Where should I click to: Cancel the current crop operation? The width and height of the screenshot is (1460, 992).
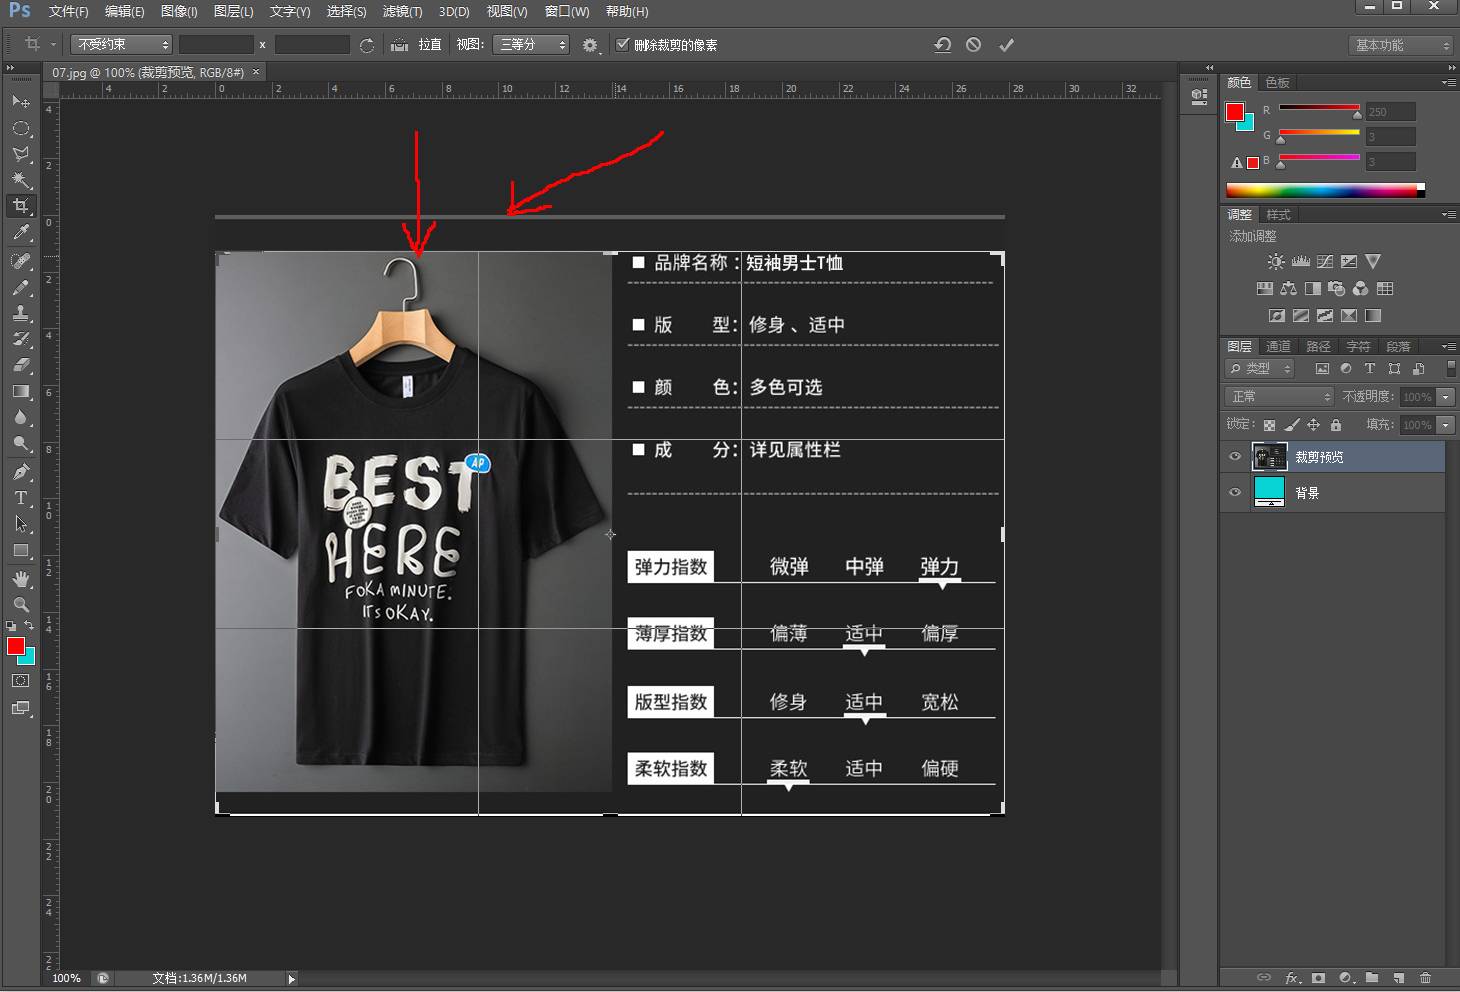tap(974, 45)
